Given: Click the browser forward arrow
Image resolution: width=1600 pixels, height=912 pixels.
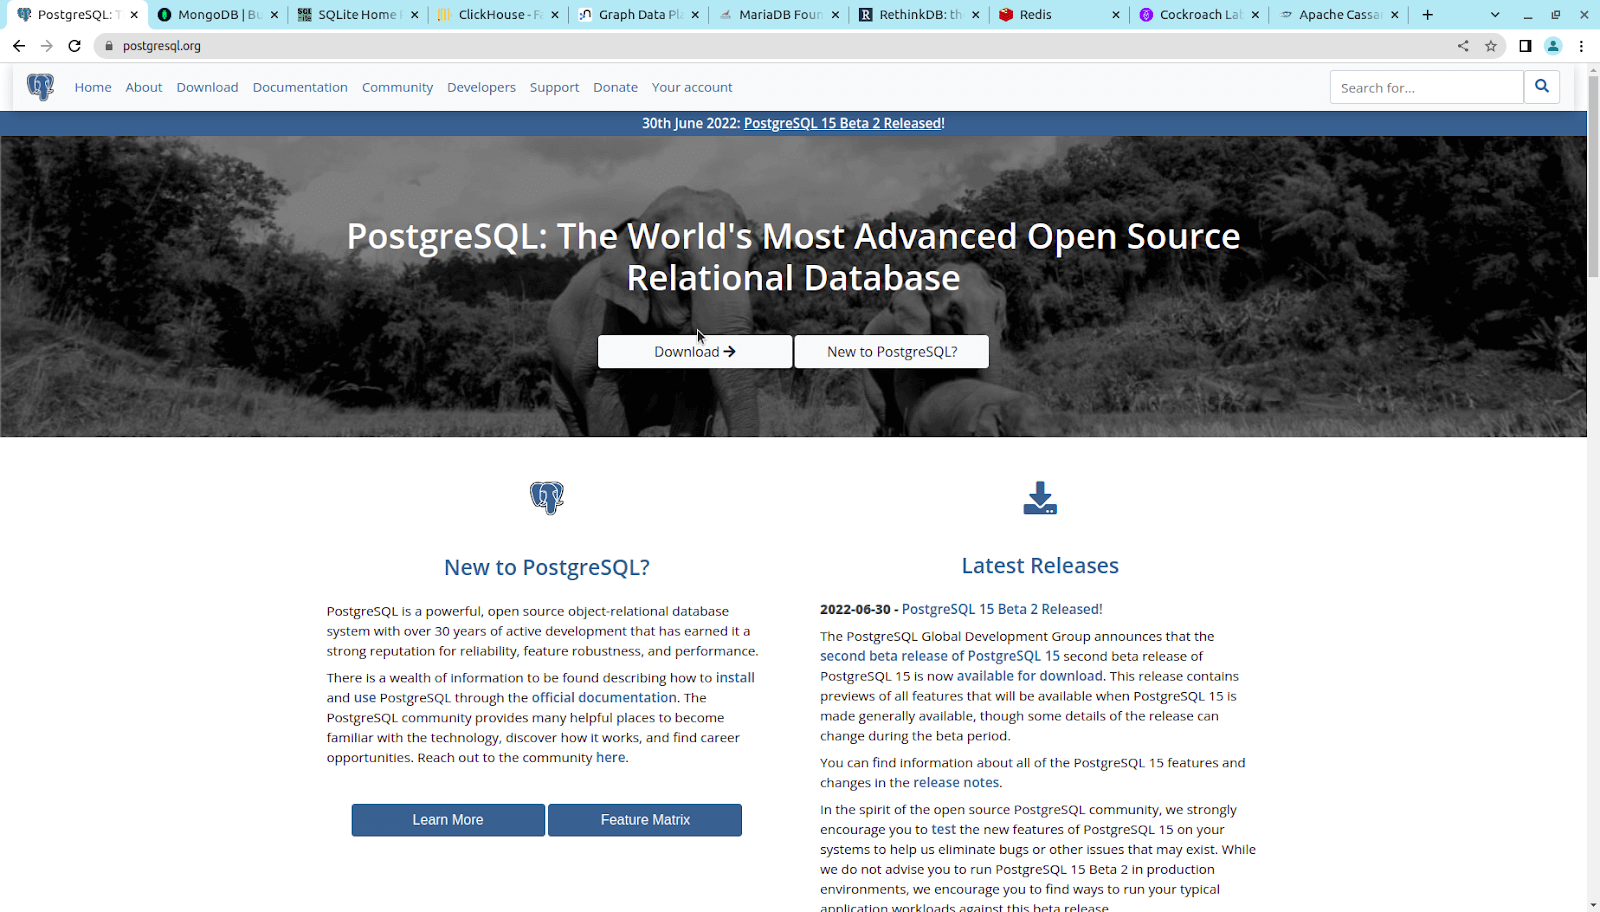Looking at the screenshot, I should [x=47, y=46].
